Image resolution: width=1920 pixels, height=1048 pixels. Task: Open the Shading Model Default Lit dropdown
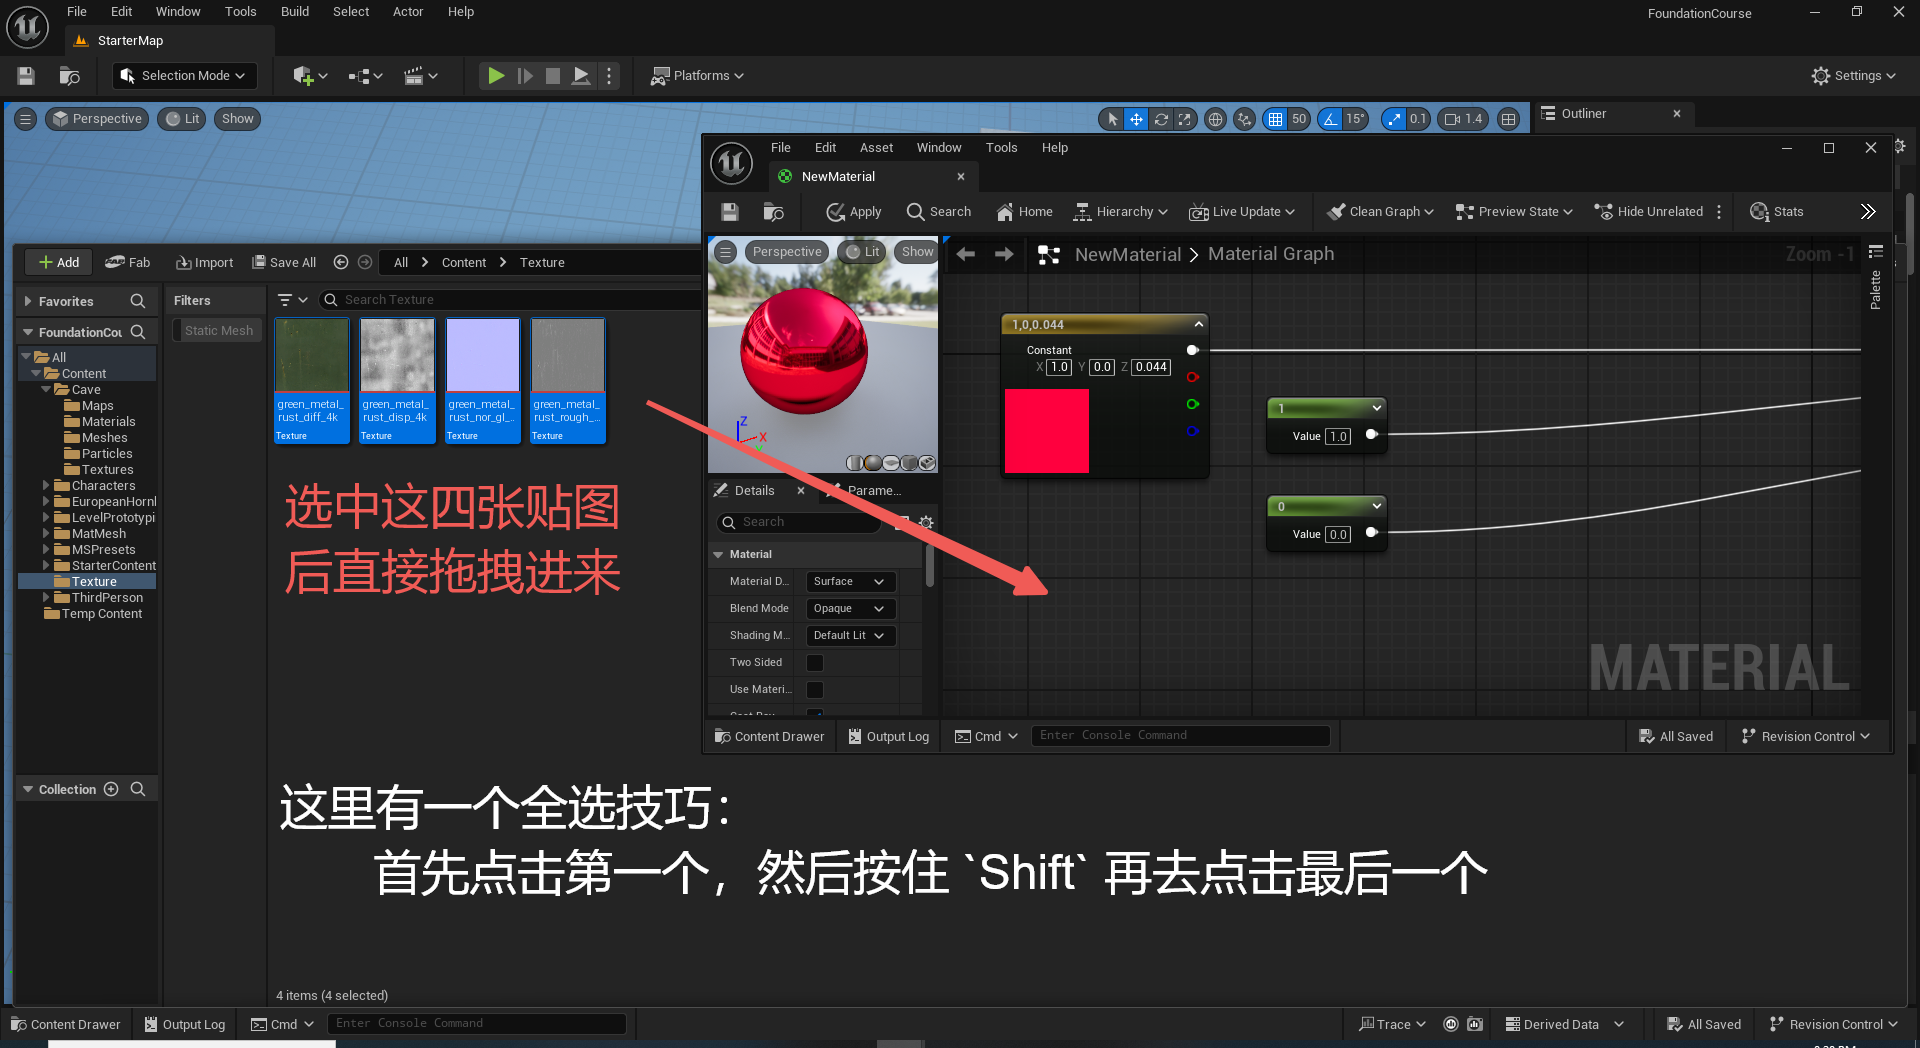pyautogui.click(x=850, y=636)
